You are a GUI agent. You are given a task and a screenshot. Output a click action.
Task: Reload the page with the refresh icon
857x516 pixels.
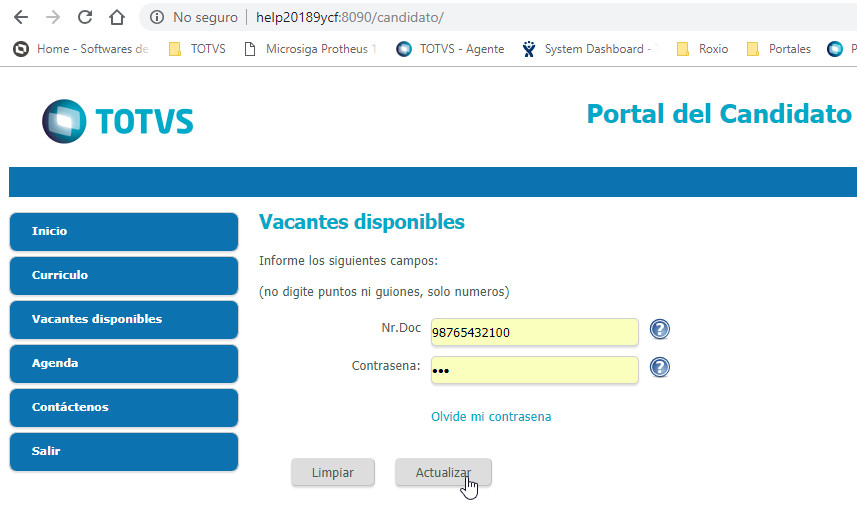point(85,17)
